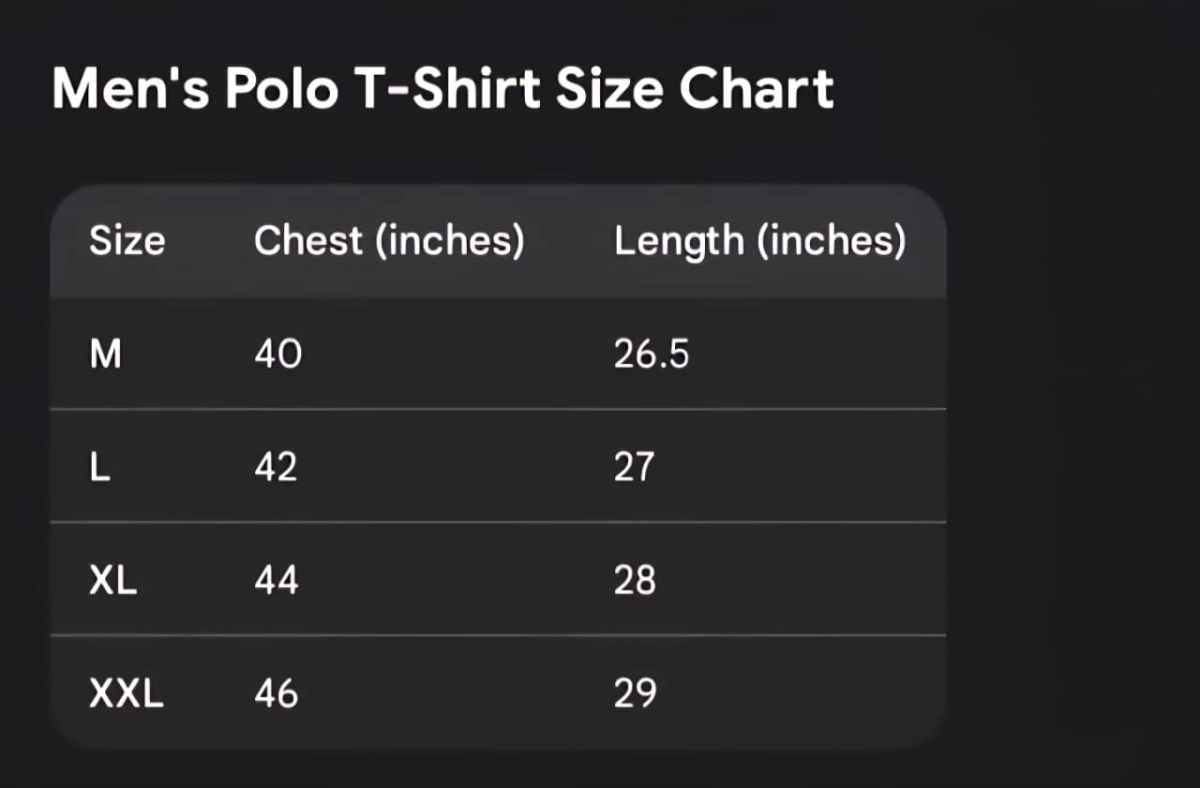Select the M size cell
The image size is (1200, 788).
click(105, 354)
